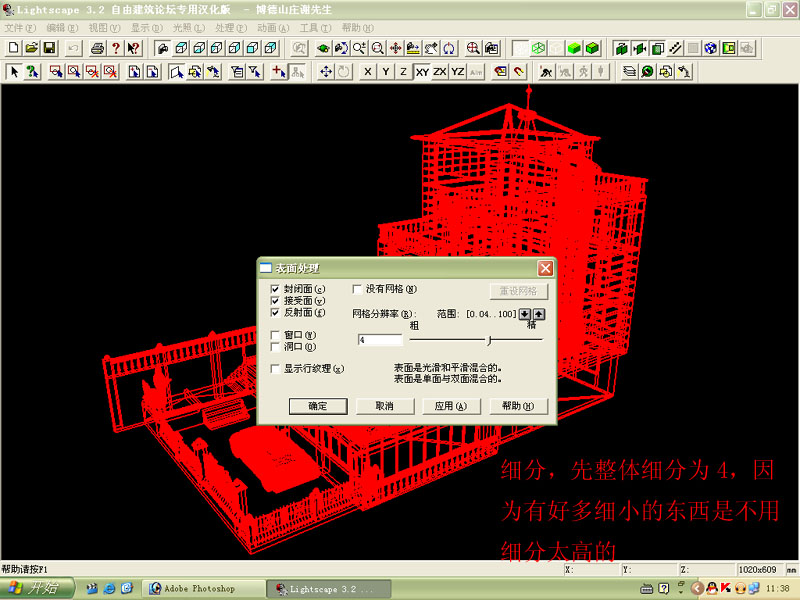Switch to Adobe Photoshop in taskbar

(x=203, y=589)
